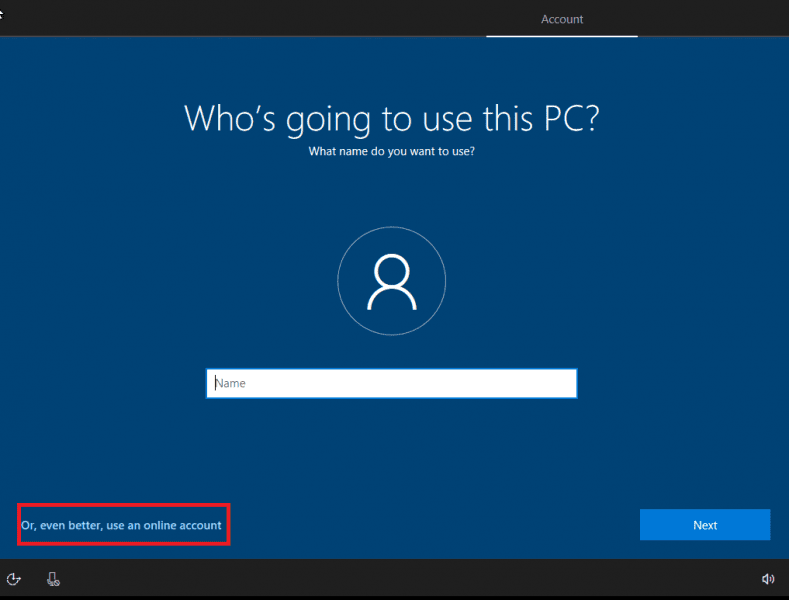This screenshot has width=789, height=600.
Task: Click the user avatar circle icon
Action: click(x=391, y=281)
